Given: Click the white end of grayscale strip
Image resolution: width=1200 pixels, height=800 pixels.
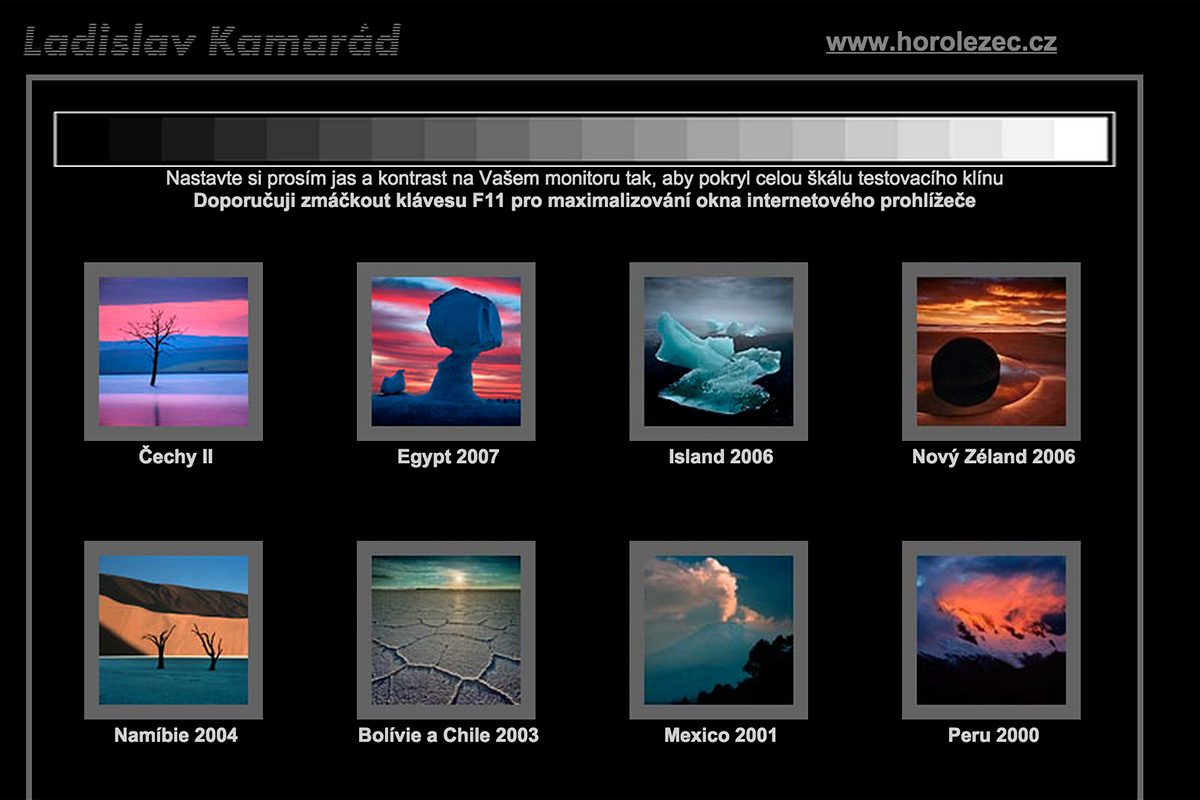Looking at the screenshot, I should pyautogui.click(x=1080, y=139).
